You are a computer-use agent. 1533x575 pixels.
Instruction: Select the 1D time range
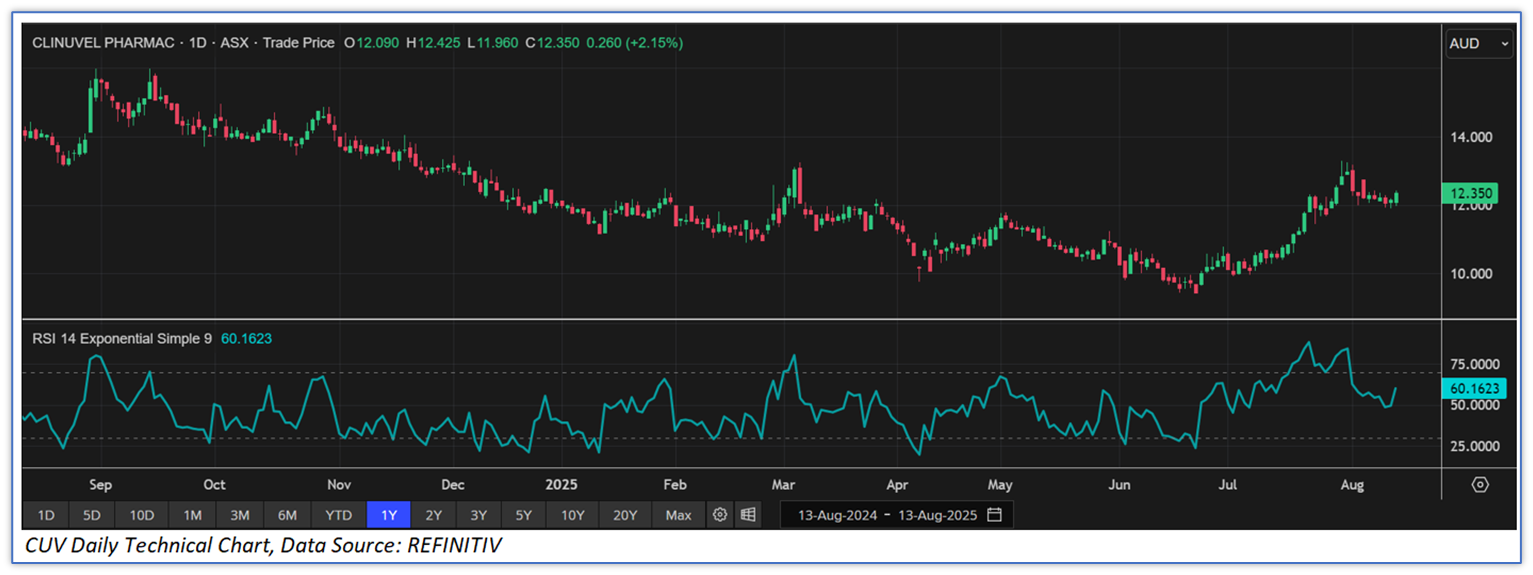tap(46, 515)
